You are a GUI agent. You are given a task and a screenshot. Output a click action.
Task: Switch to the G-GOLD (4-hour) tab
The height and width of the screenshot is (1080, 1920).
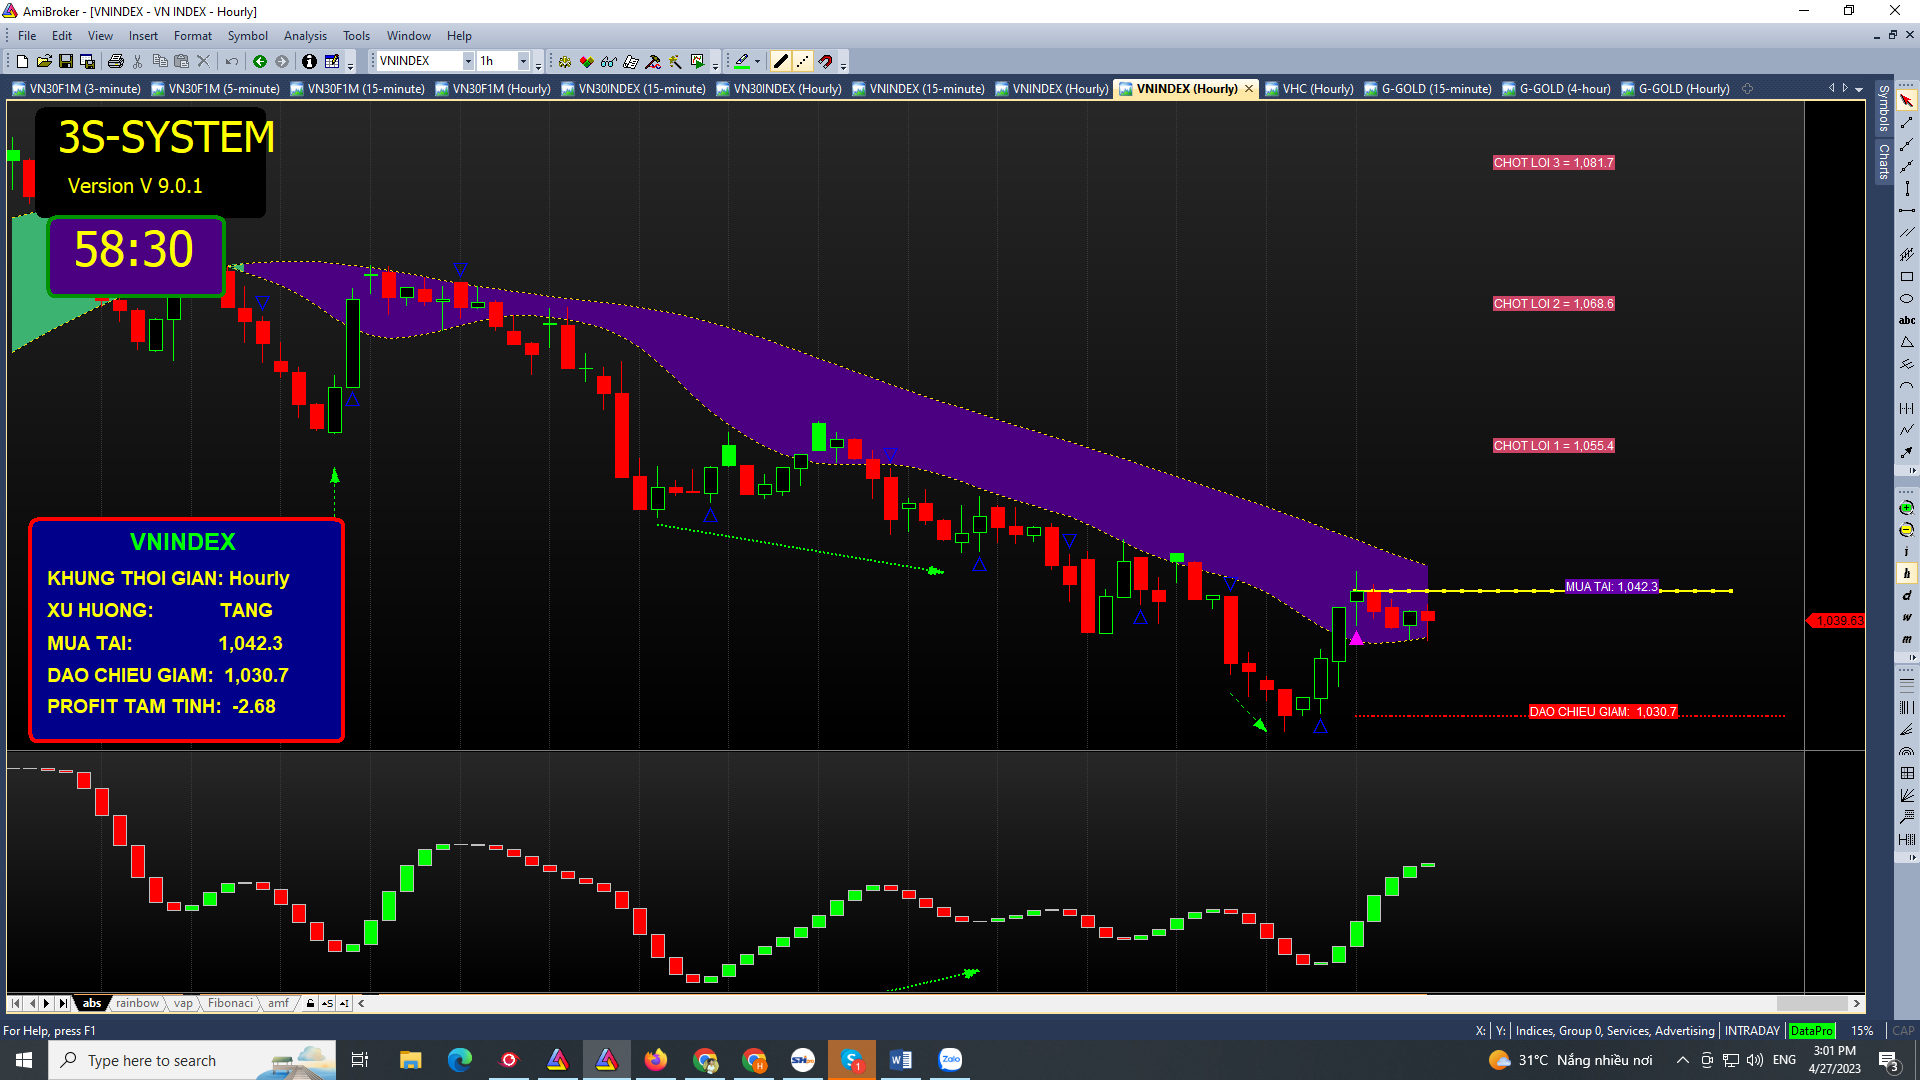click(1564, 89)
